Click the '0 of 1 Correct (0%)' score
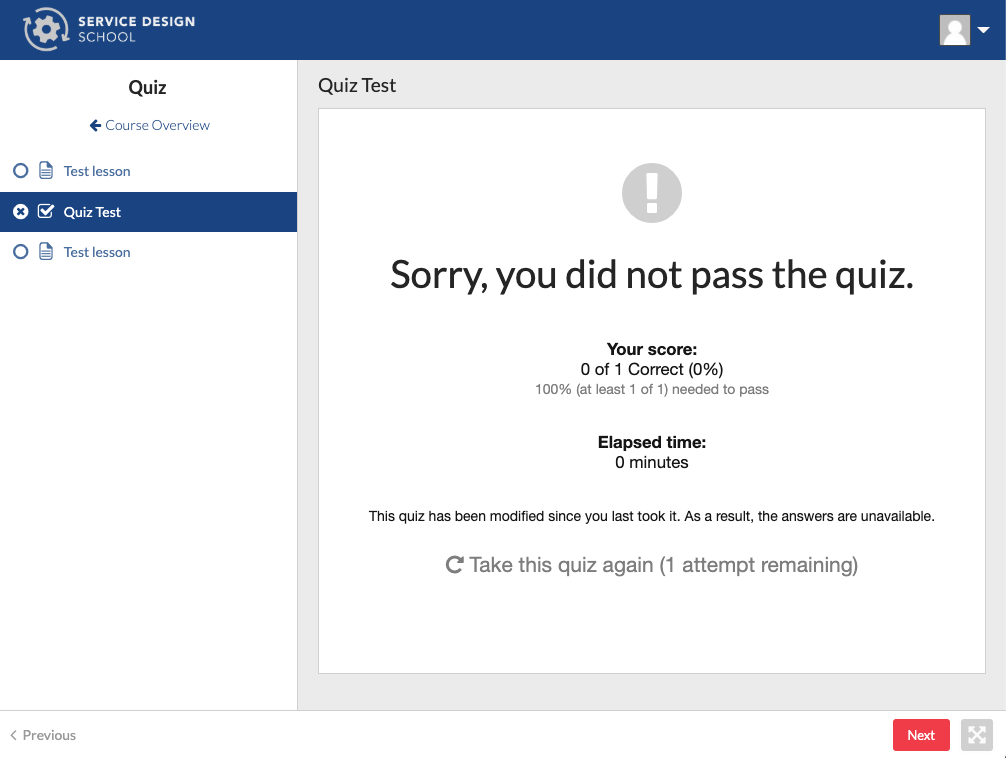The height and width of the screenshot is (758, 1006). pos(652,369)
